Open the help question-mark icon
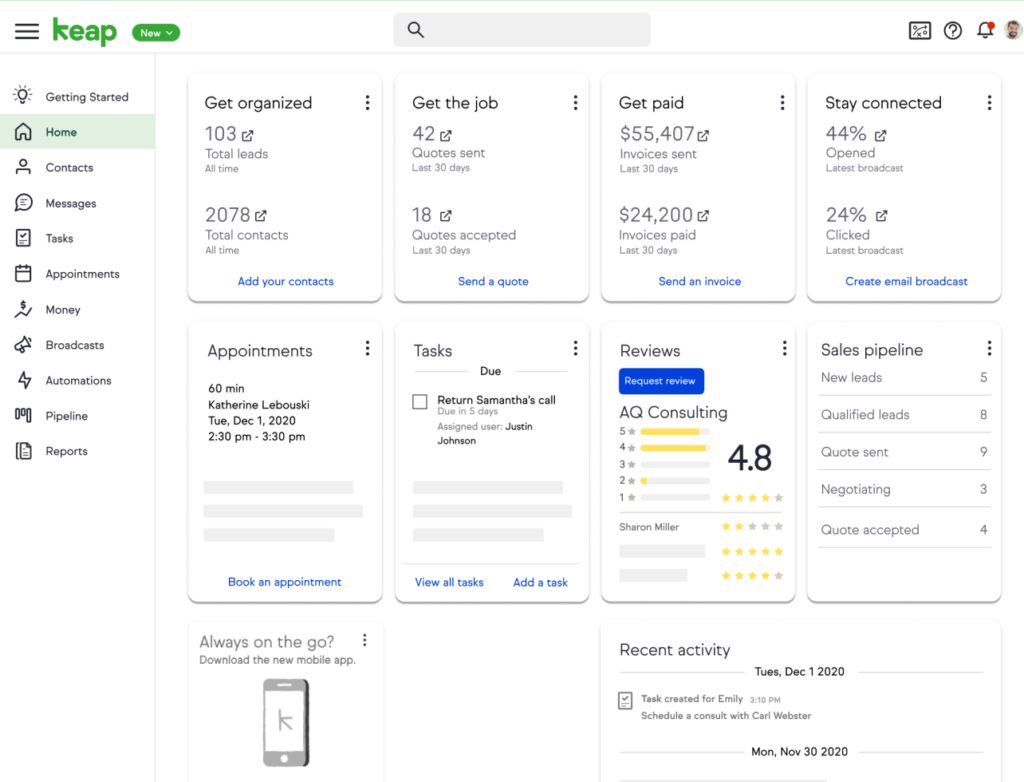1024x782 pixels. point(952,30)
